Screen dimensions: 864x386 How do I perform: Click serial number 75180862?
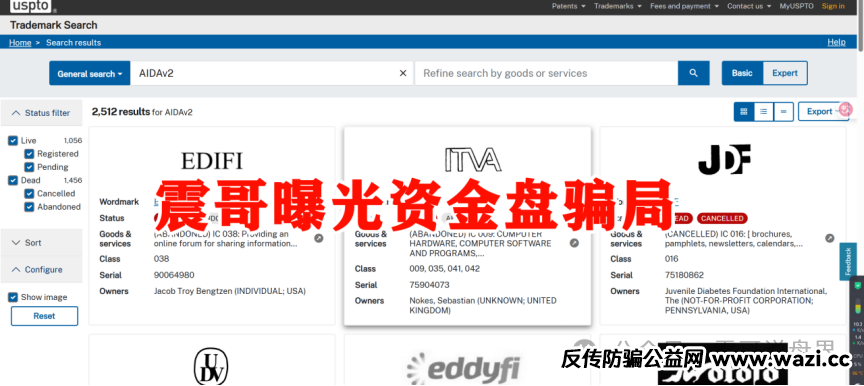[684, 275]
